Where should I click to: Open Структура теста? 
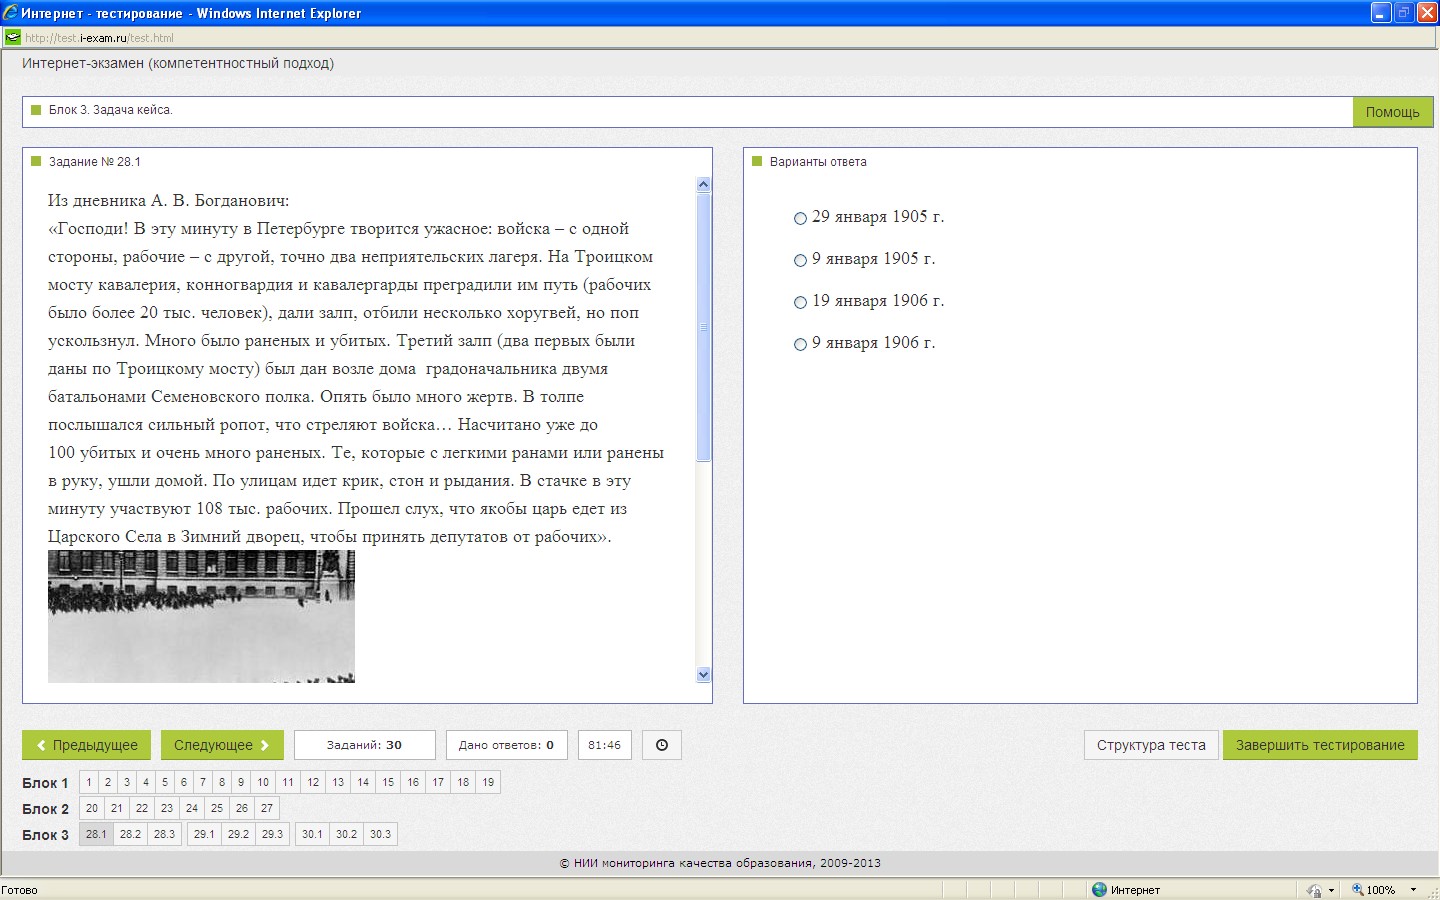tap(1151, 745)
